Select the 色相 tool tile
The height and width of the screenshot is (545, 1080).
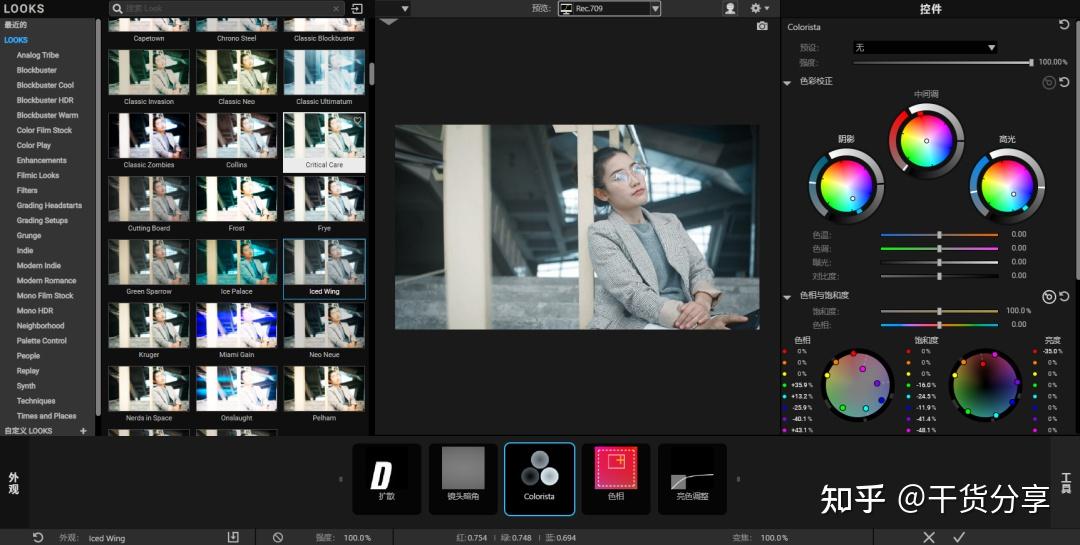tap(616, 478)
